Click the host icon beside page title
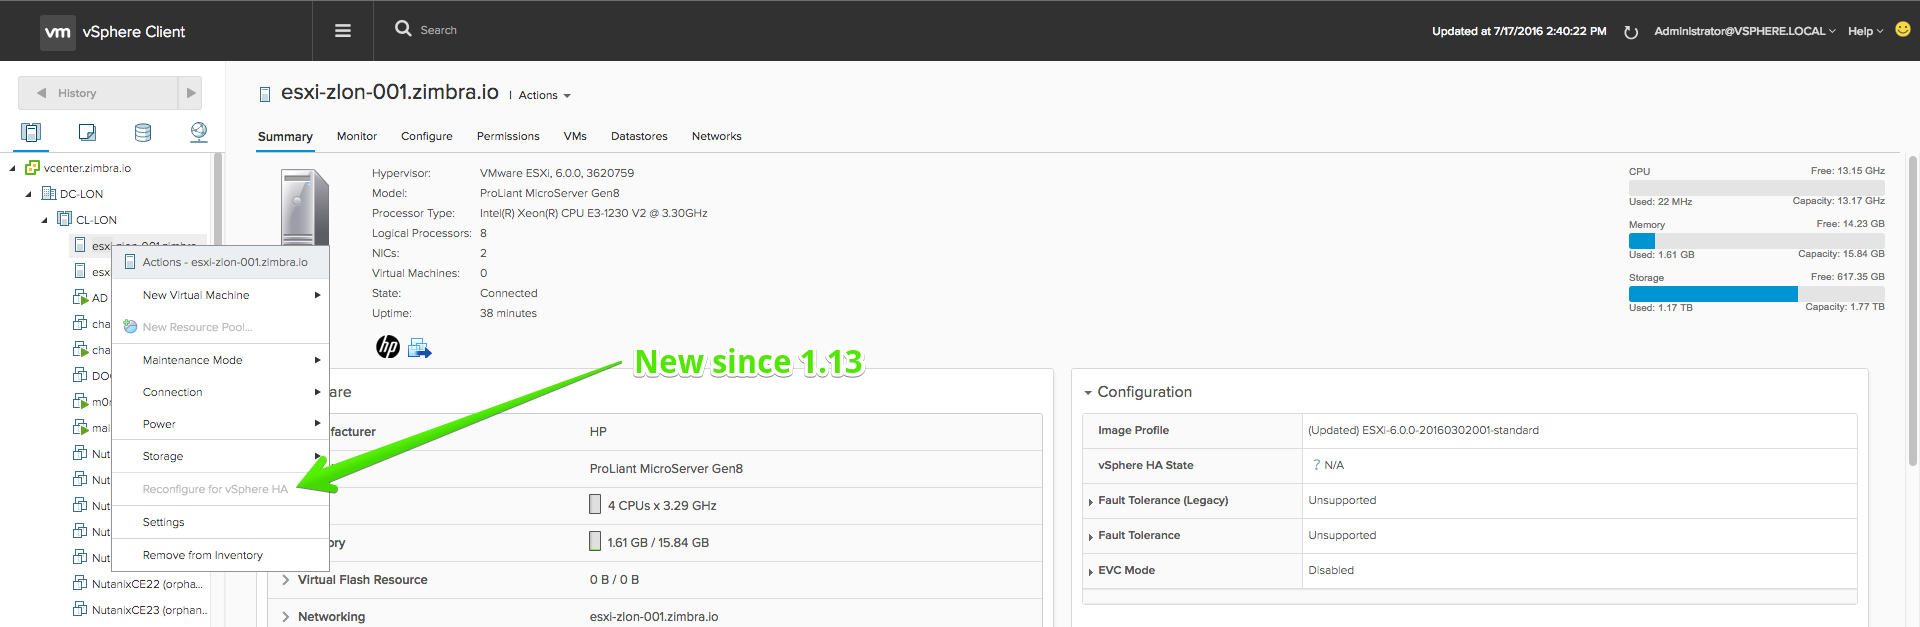Image resolution: width=1920 pixels, height=627 pixels. coord(265,95)
